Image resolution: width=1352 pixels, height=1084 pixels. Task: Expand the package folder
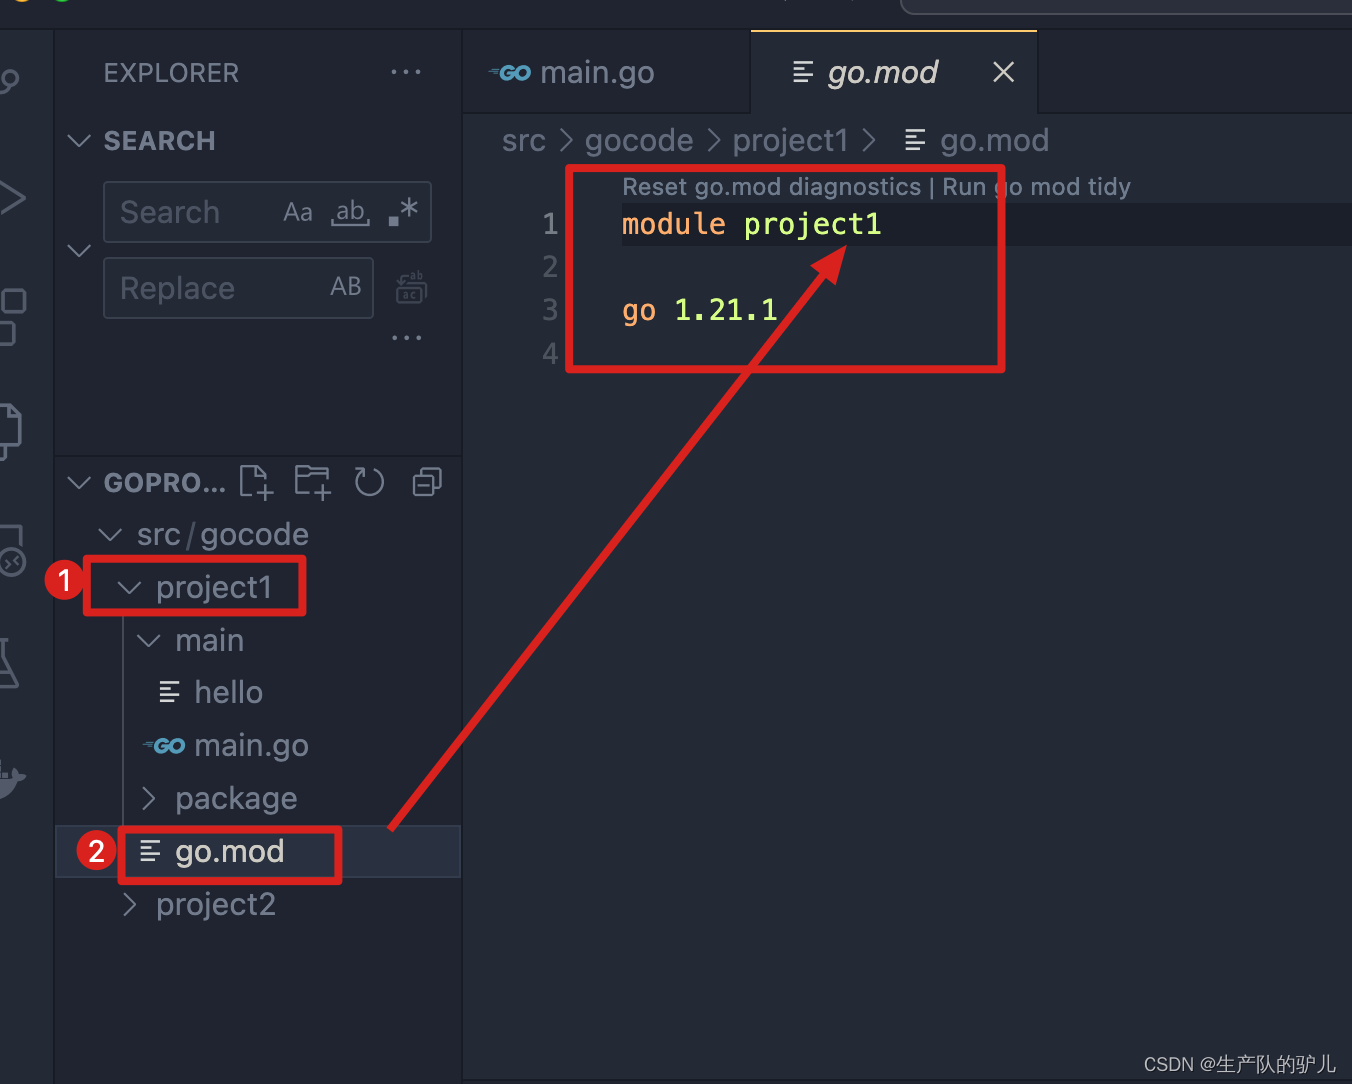pos(218,798)
